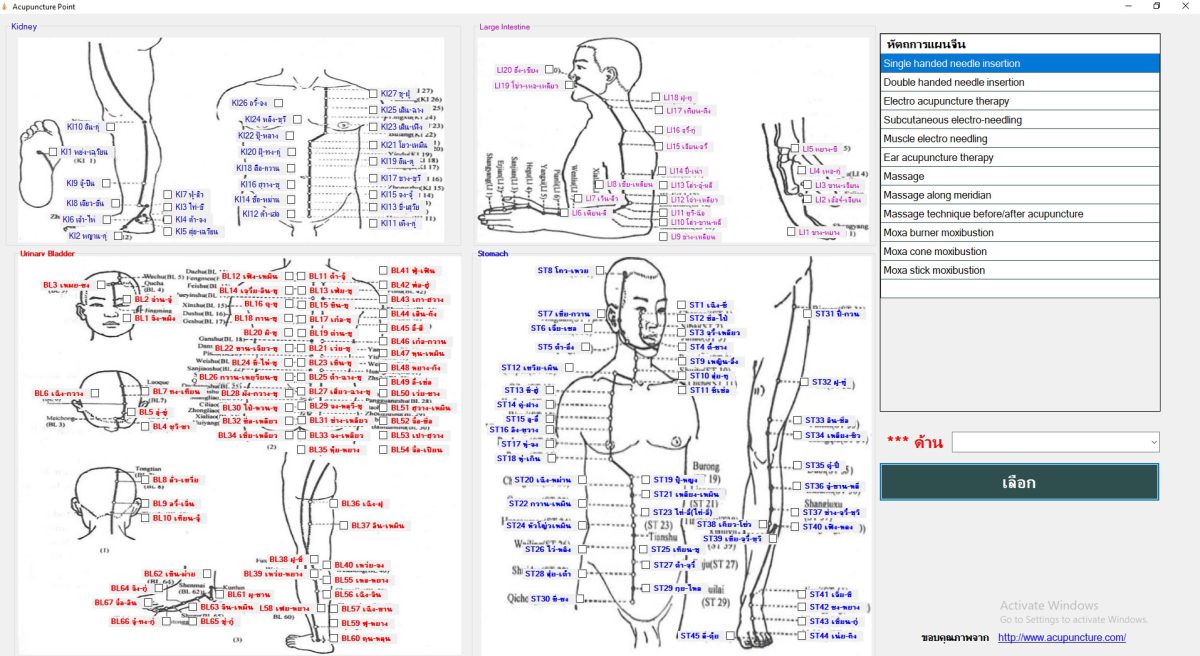Screen dimensions: 1200x656
Task: Click the empty row below Moxa stick moxibustion
Action: click(x=1020, y=288)
